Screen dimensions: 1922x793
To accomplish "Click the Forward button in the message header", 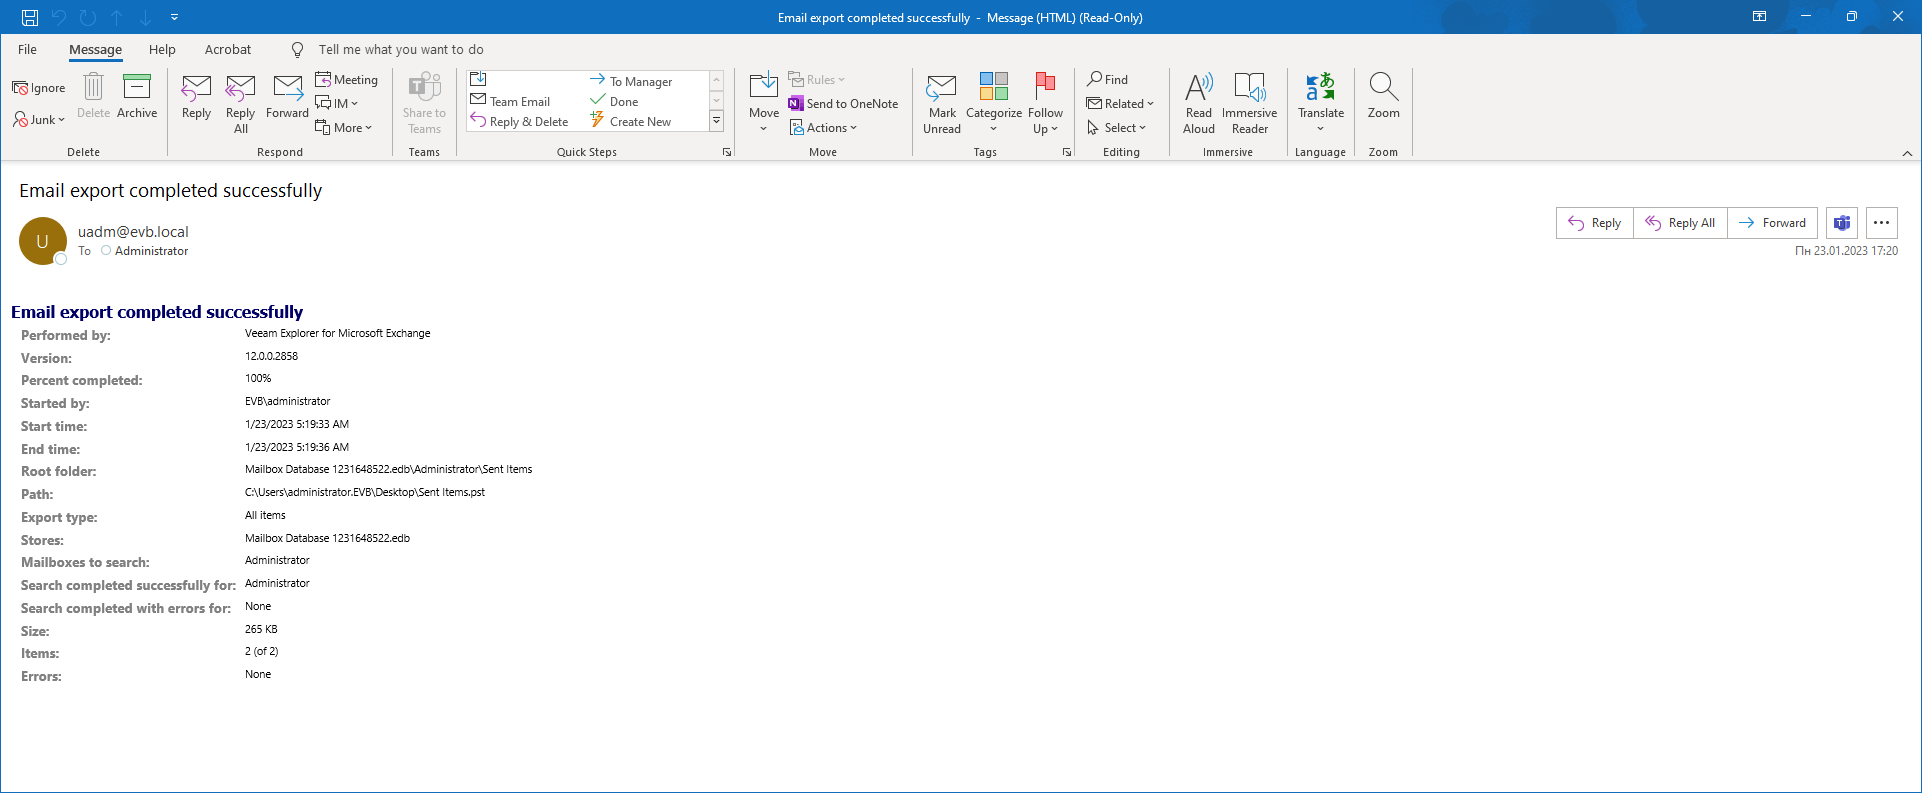I will (x=1772, y=223).
